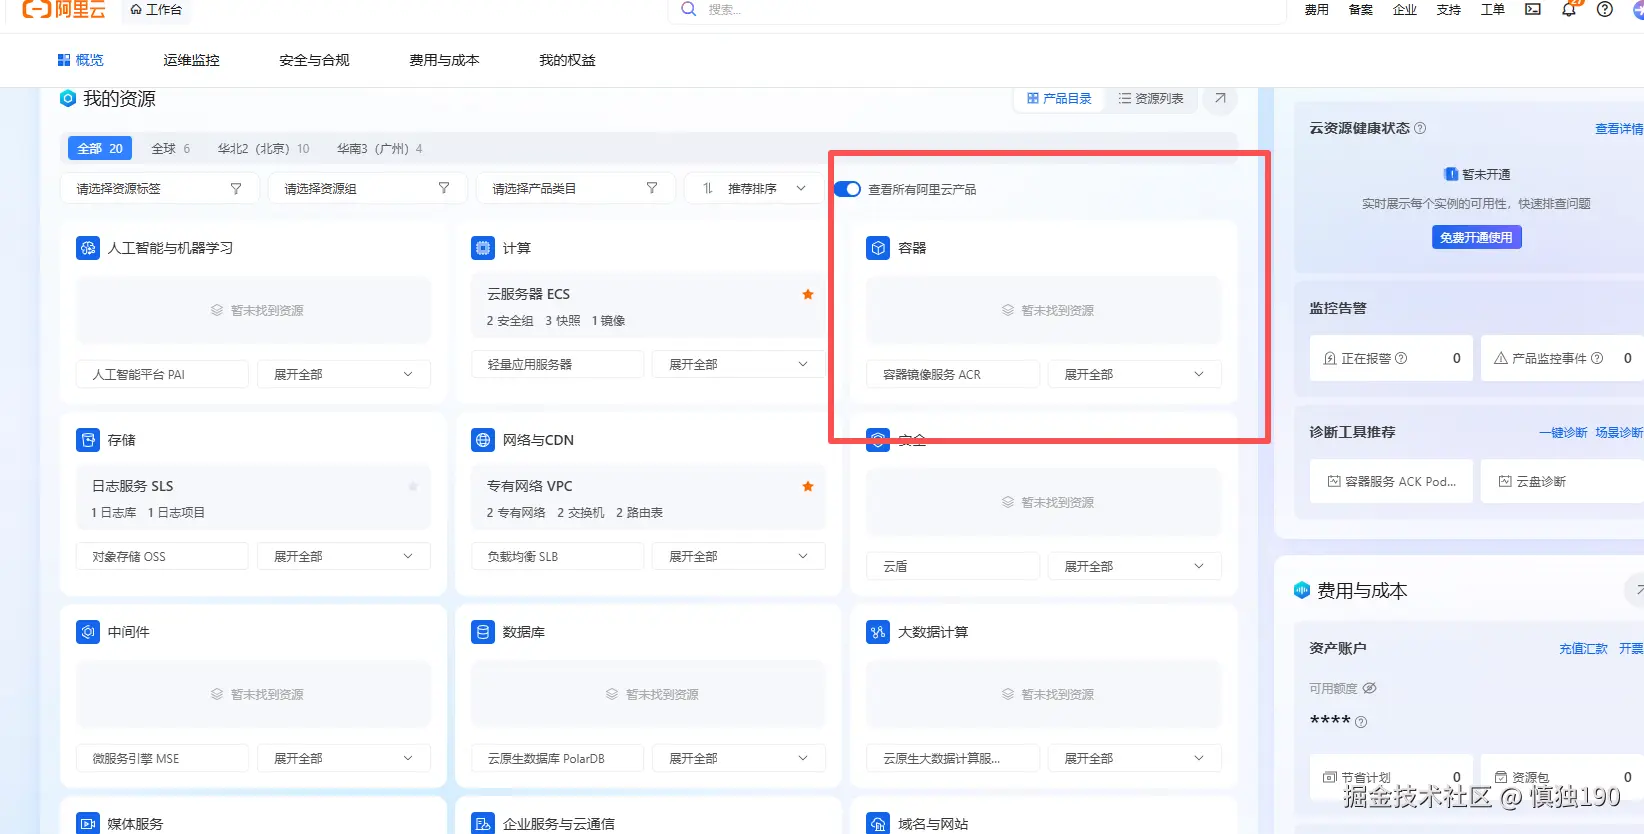Toggle the 查看所有阿里云产品 switch
This screenshot has width=1644, height=834.
847,189
